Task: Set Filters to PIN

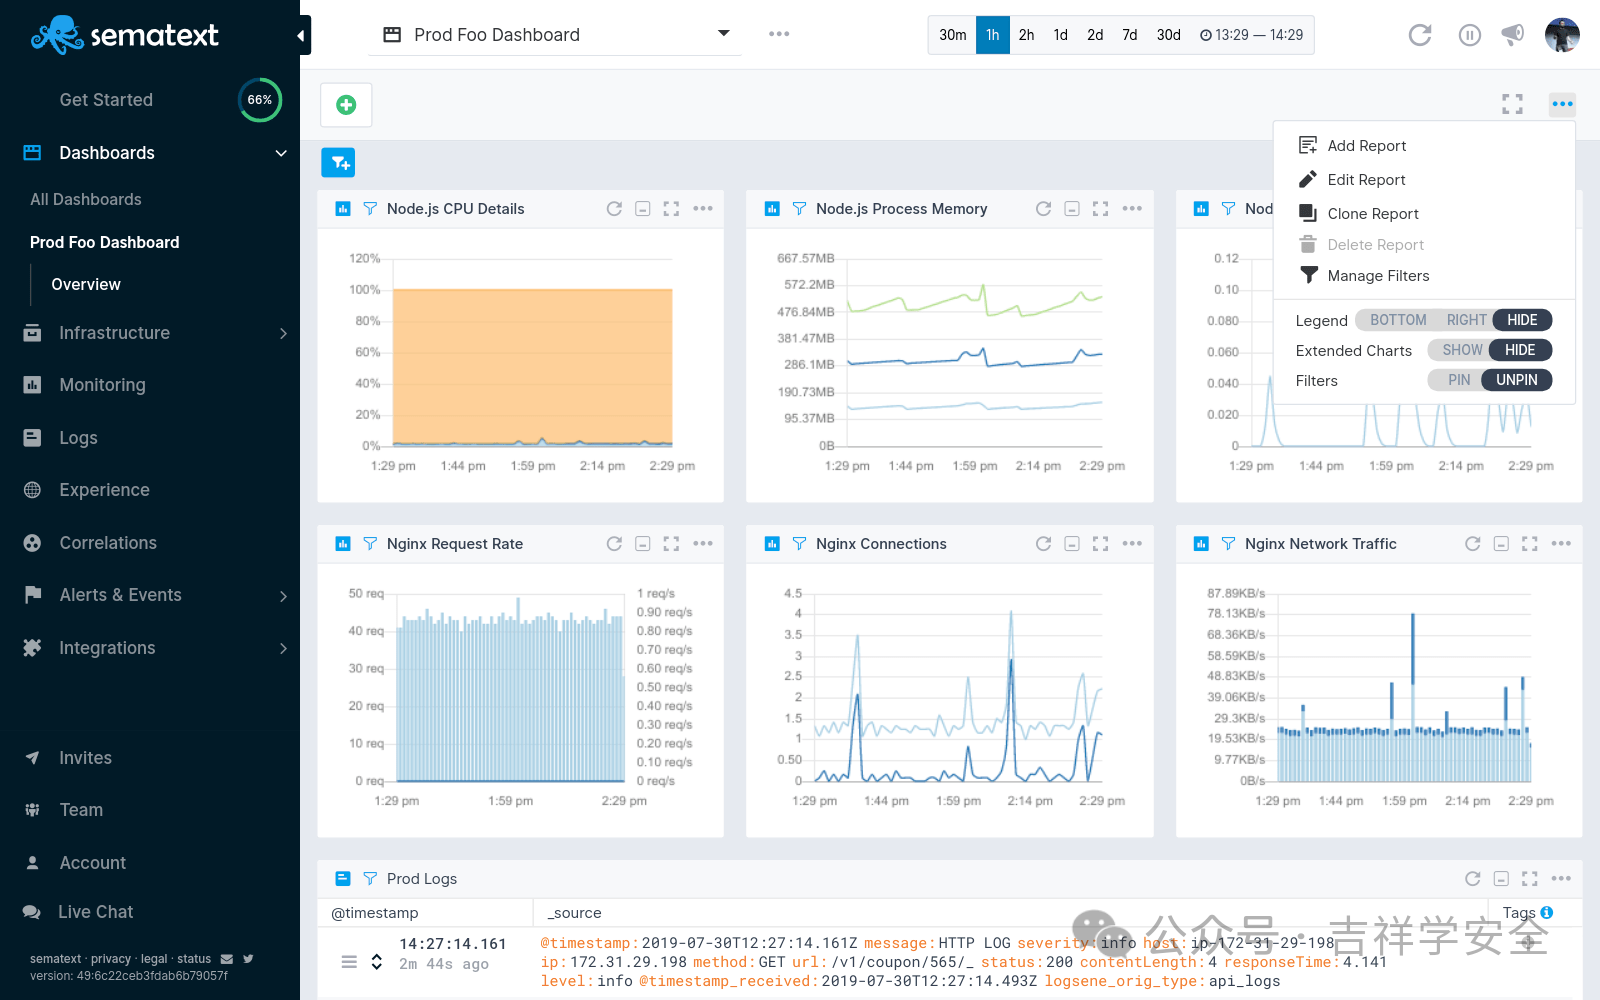Action: pos(1459,380)
